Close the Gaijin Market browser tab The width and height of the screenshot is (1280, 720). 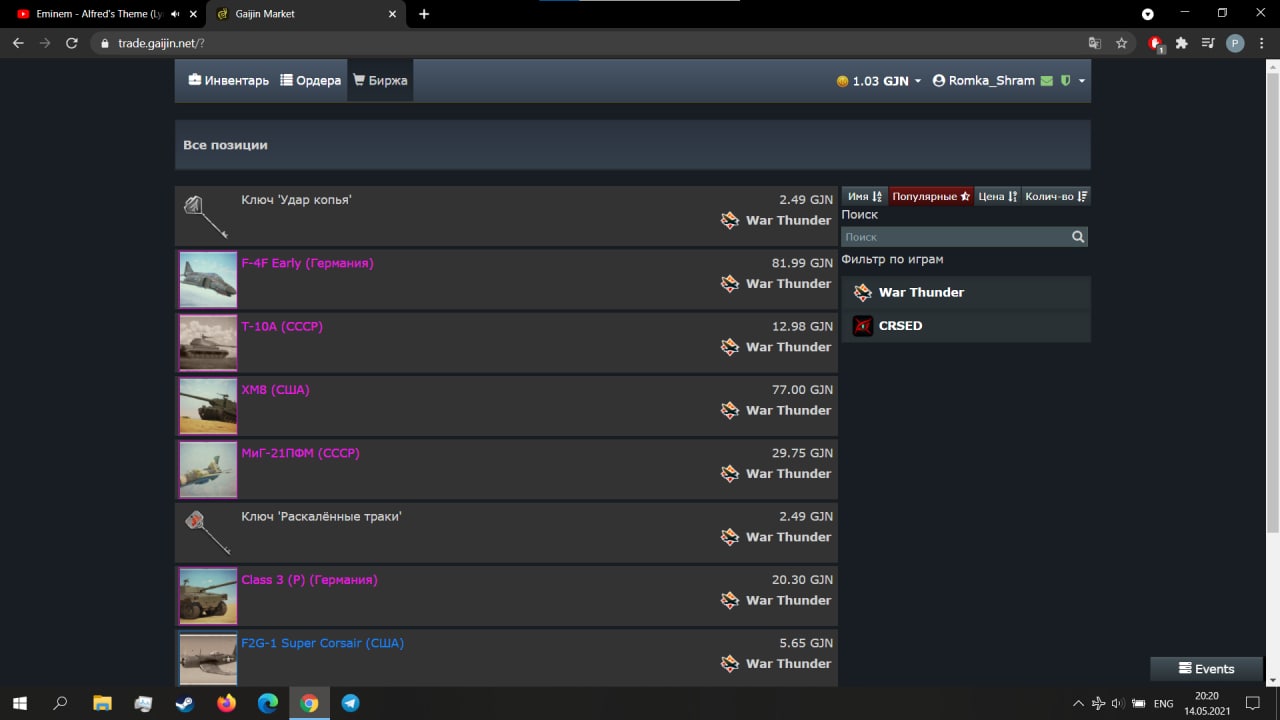pos(392,14)
